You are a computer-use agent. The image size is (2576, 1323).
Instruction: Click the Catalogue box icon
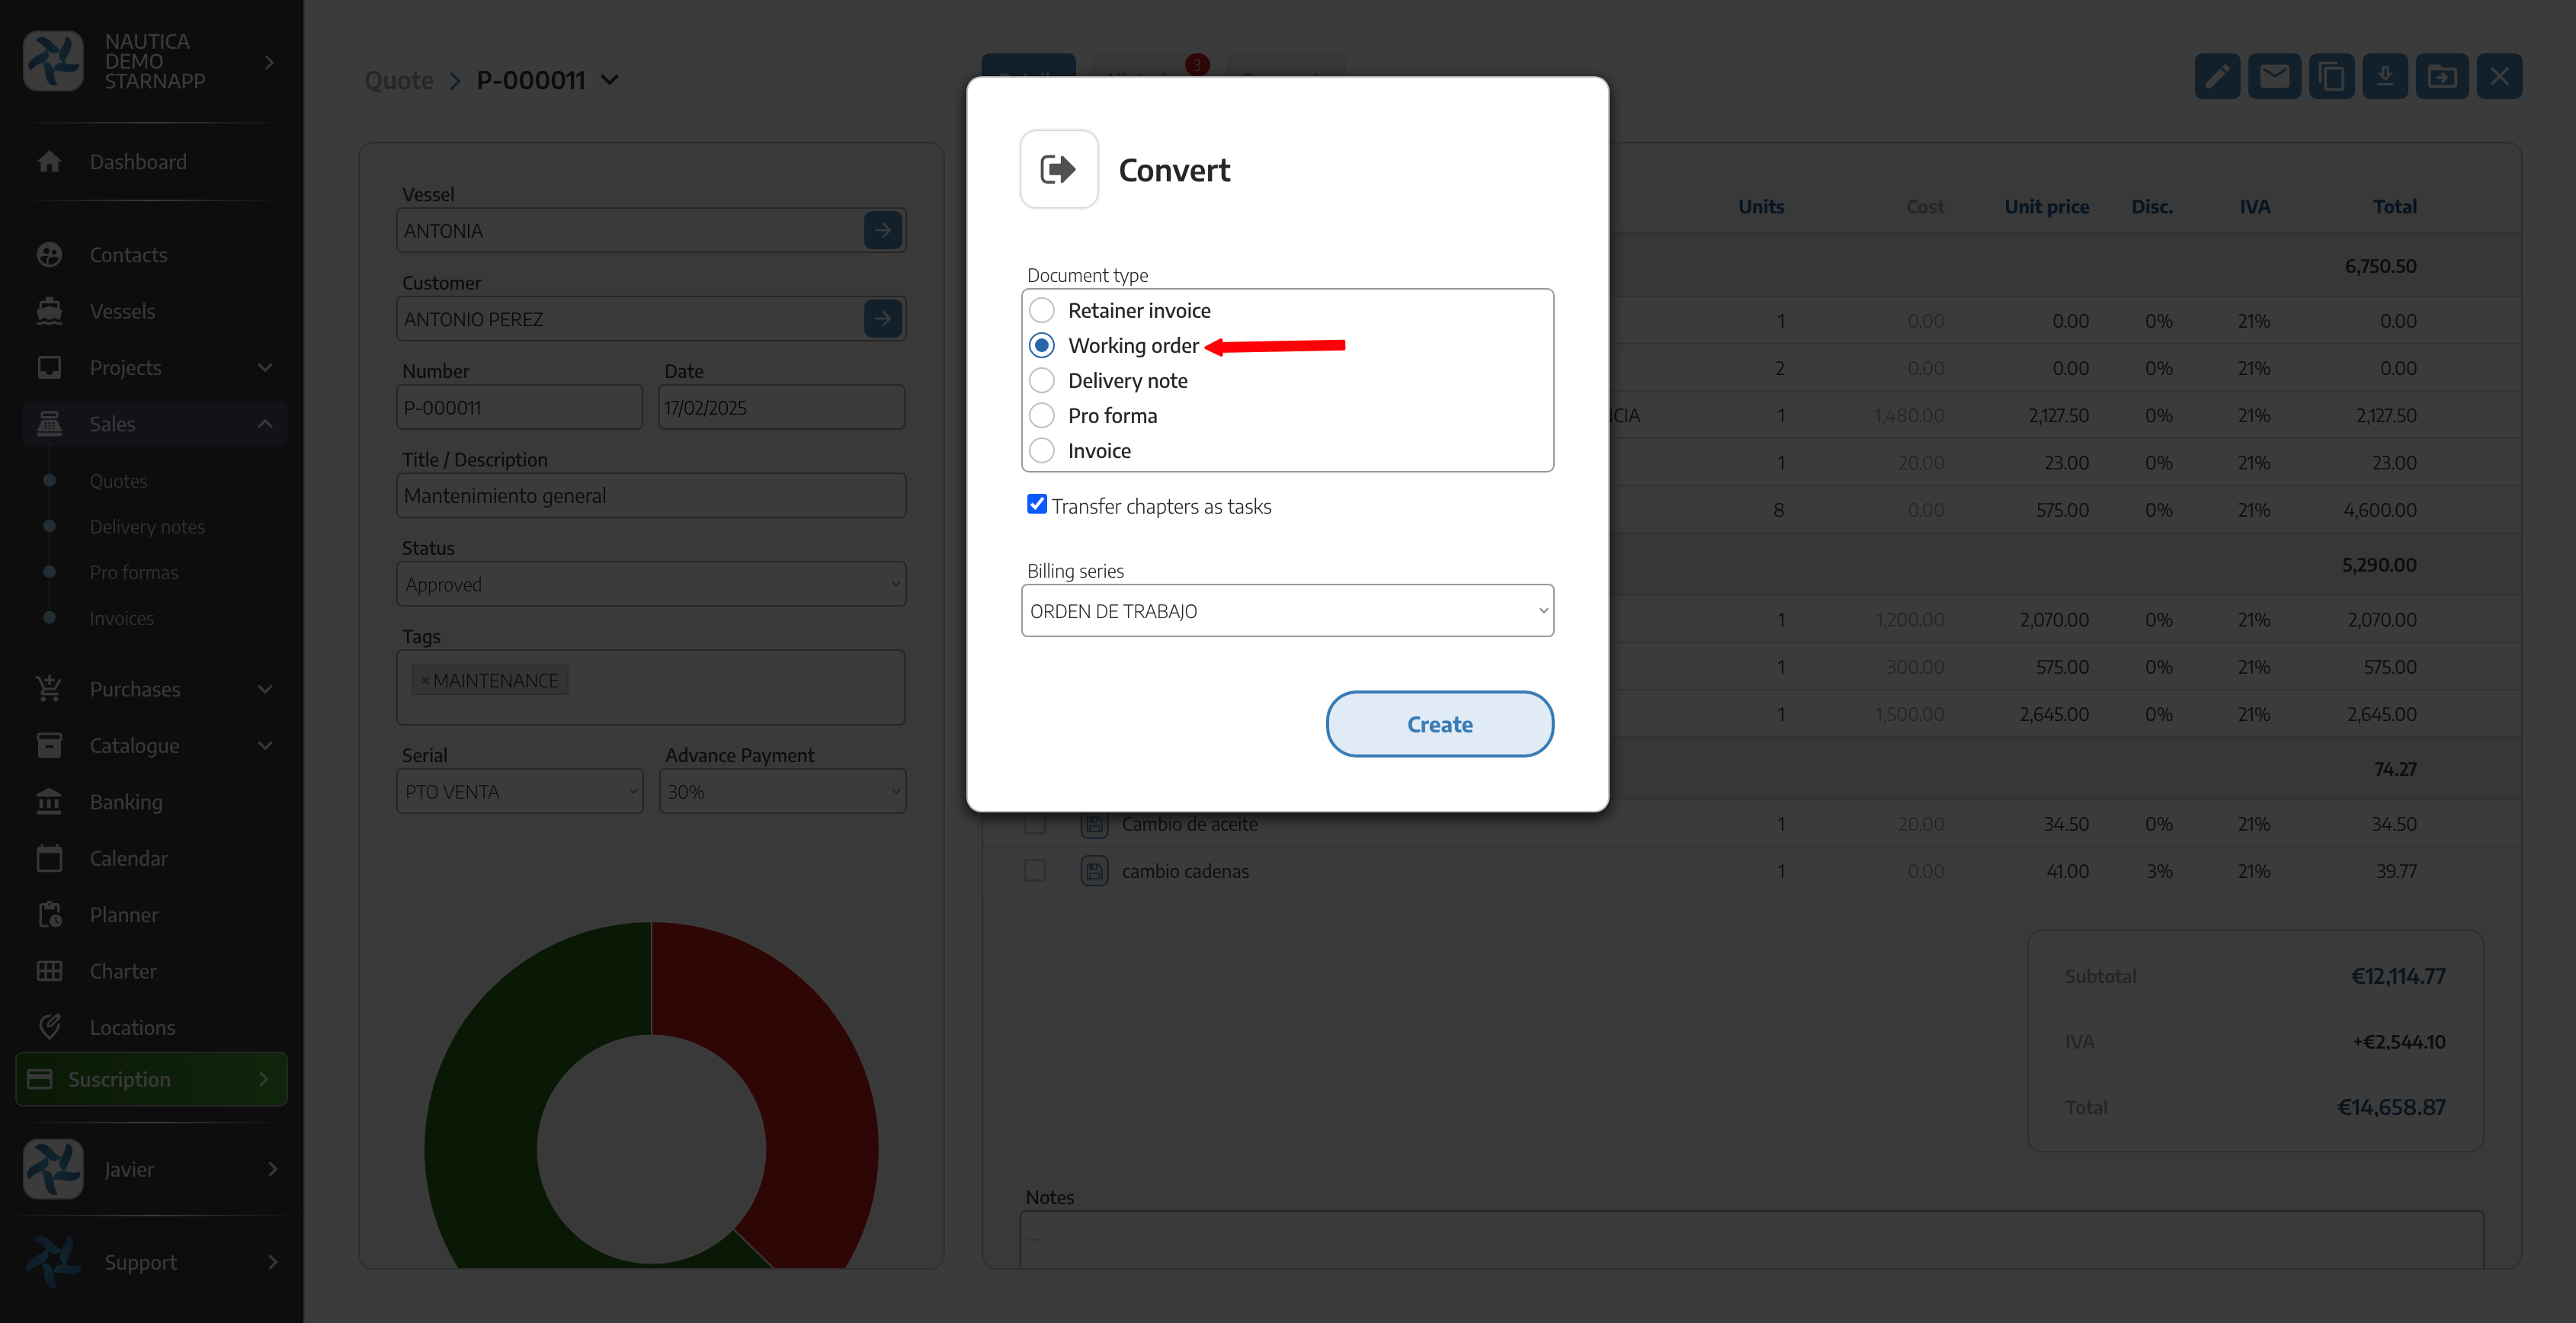click(x=49, y=746)
